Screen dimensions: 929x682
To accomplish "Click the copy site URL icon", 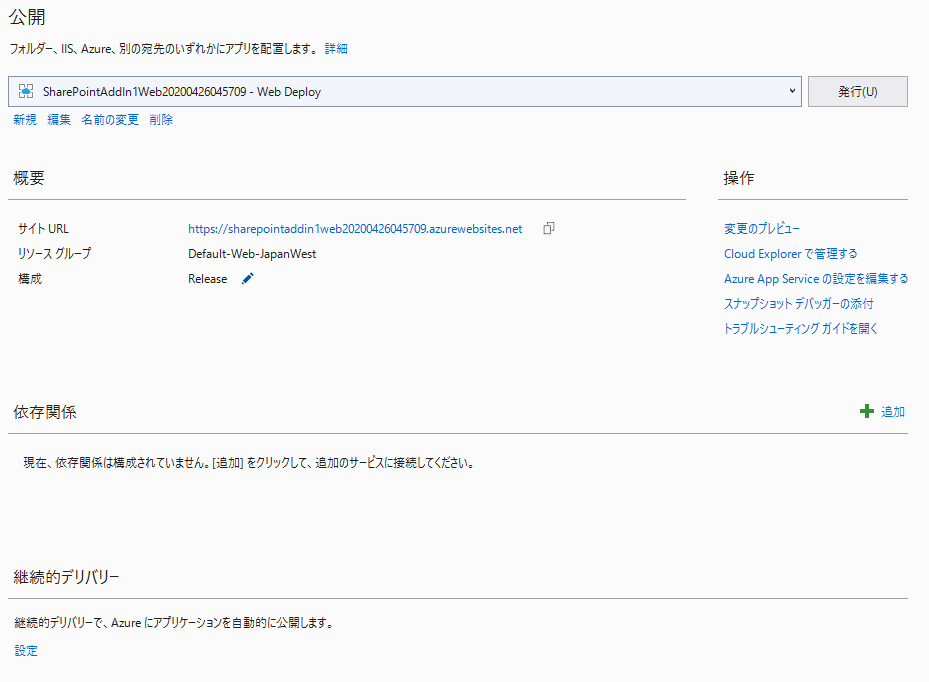I will tap(548, 229).
